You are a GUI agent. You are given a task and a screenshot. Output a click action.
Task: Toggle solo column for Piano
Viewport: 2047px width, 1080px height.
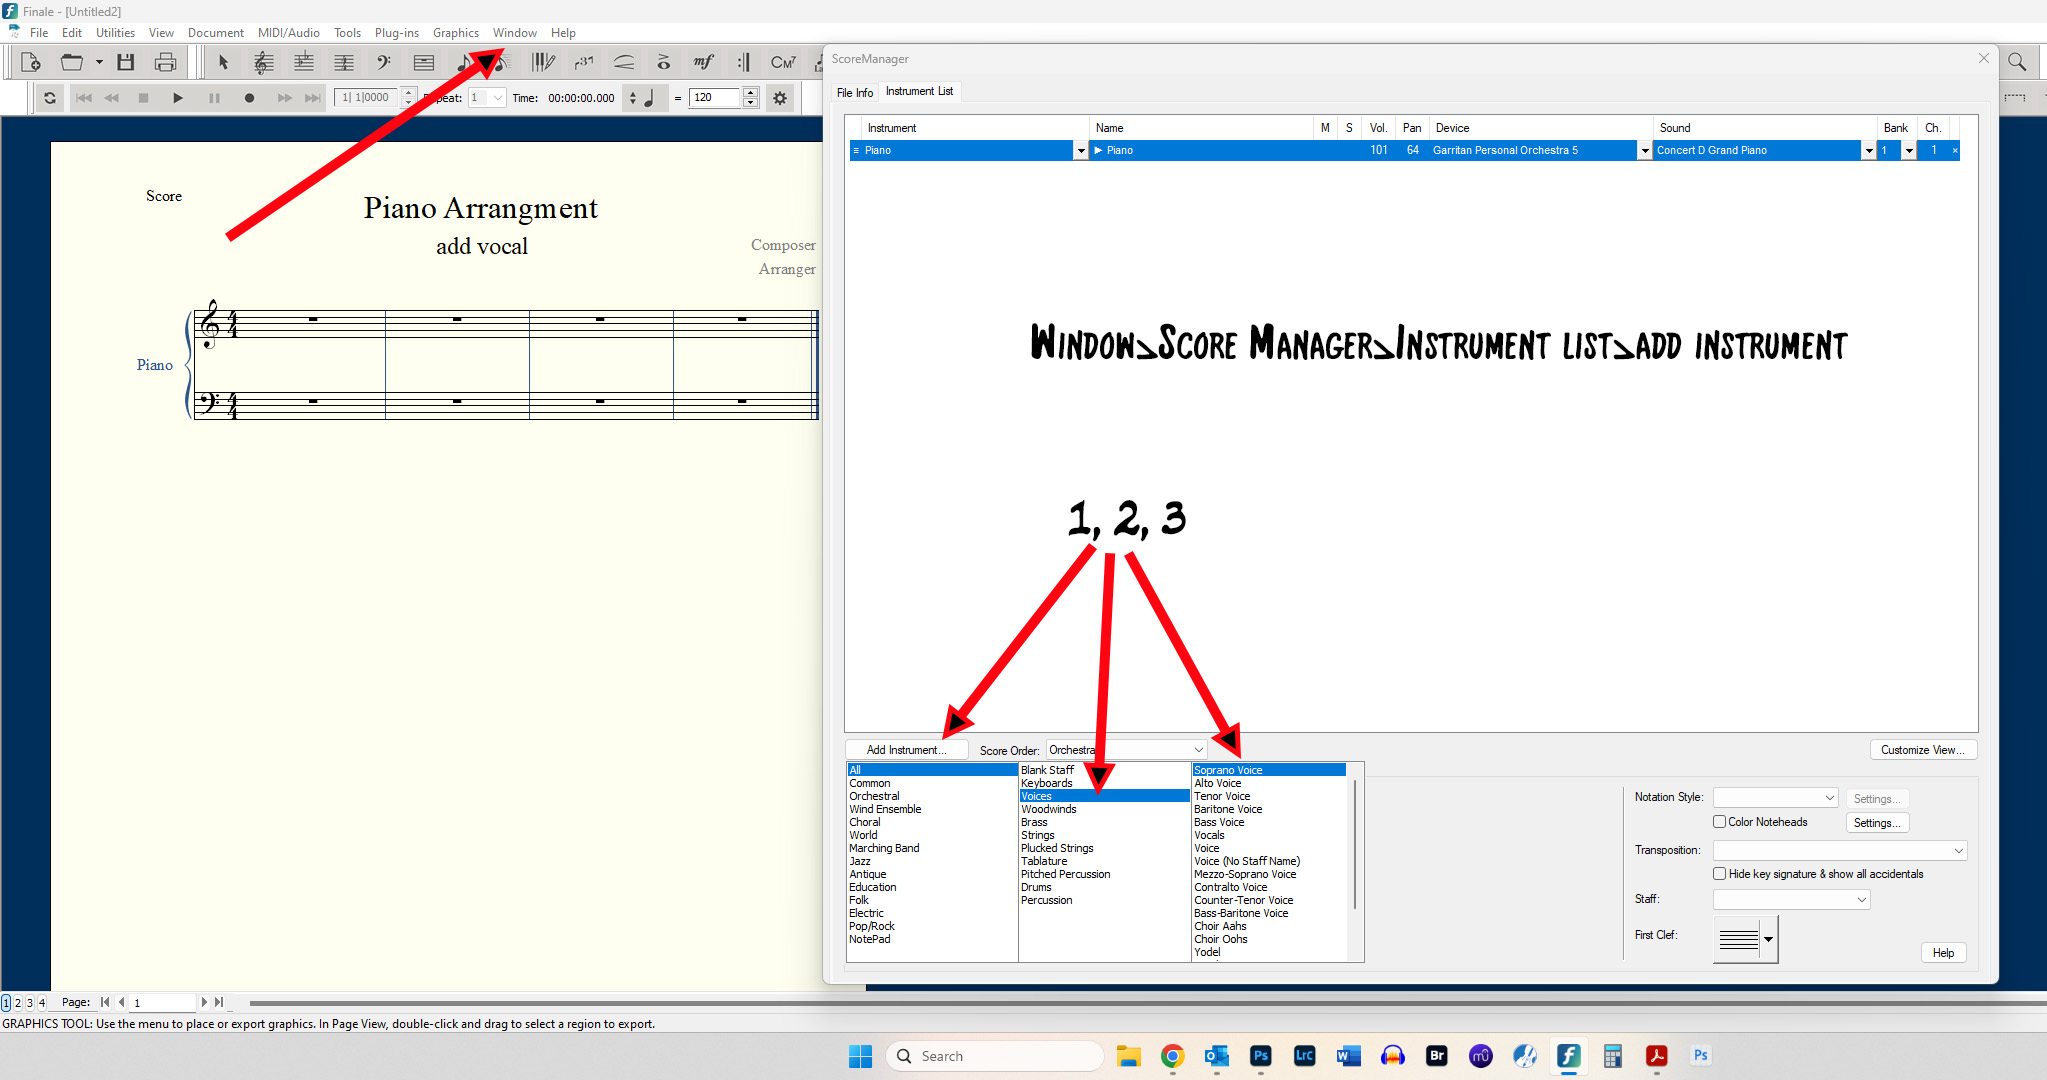pyautogui.click(x=1349, y=150)
